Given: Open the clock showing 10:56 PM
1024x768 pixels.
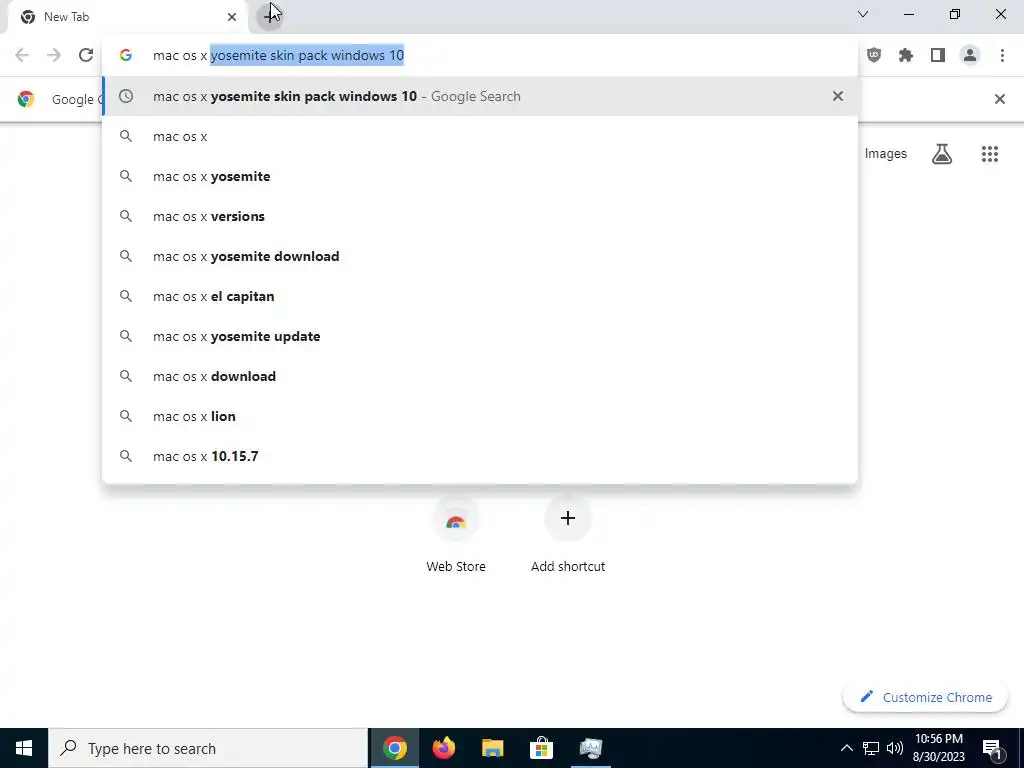Looking at the screenshot, I should pos(938,748).
